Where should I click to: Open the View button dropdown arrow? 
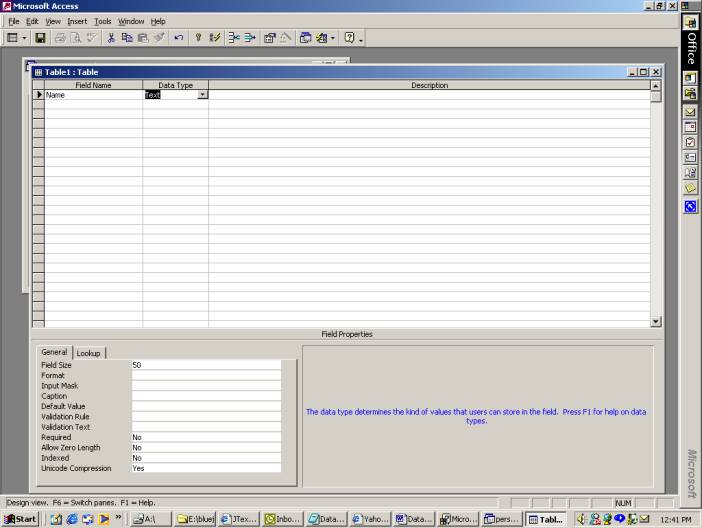click(24, 38)
